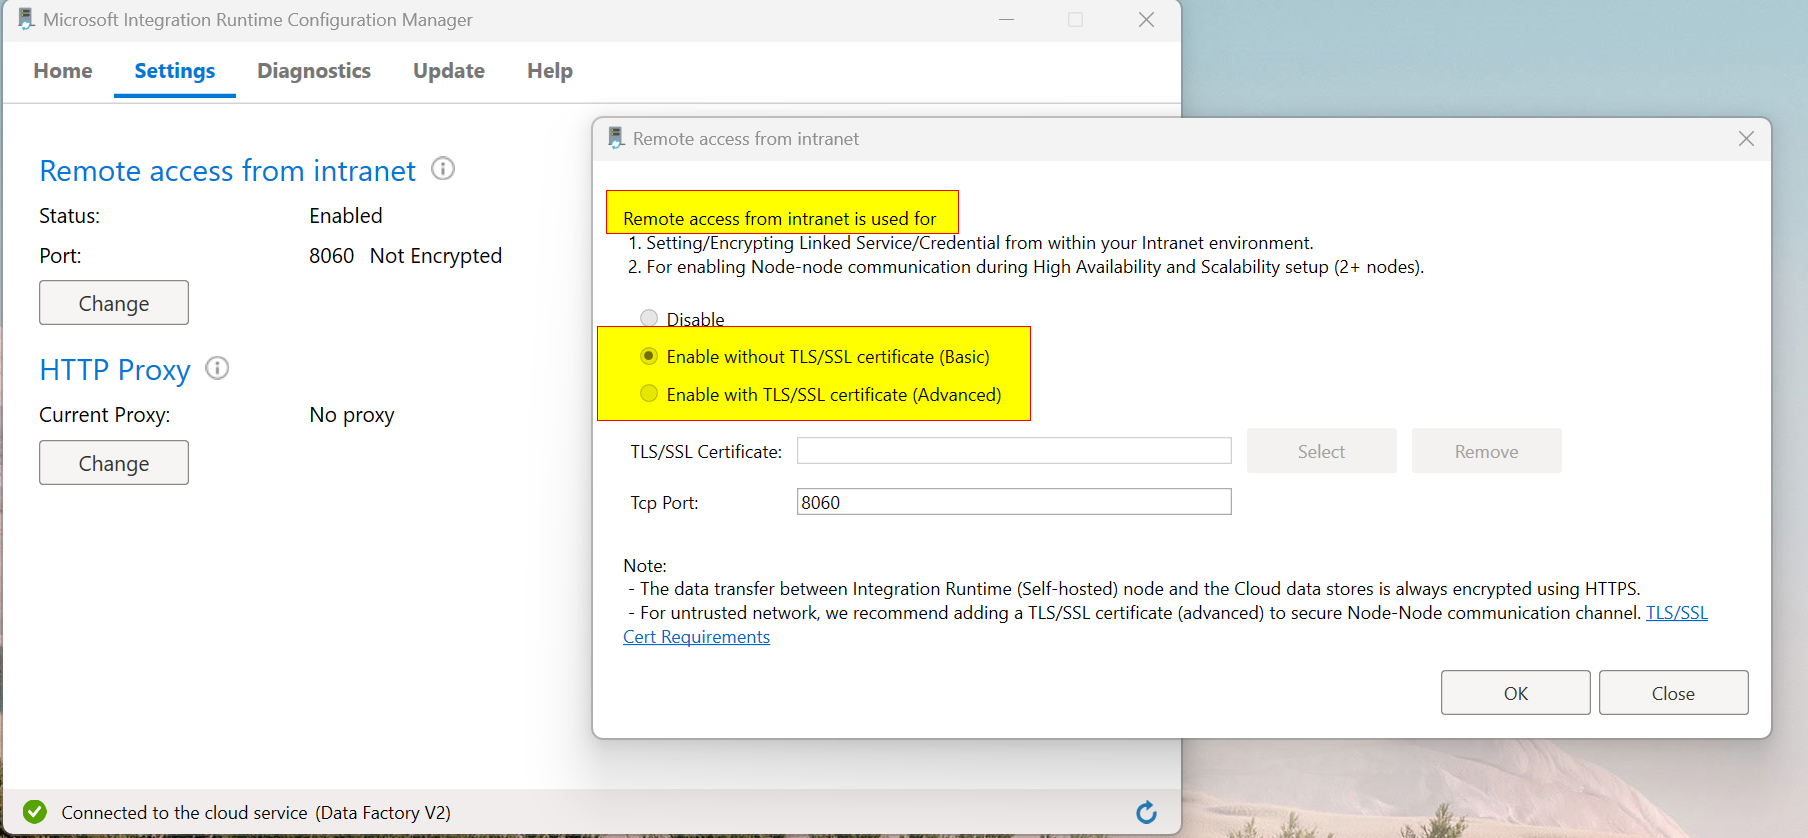Click Change under HTTP Proxy
Image resolution: width=1808 pixels, height=838 pixels.
114,463
